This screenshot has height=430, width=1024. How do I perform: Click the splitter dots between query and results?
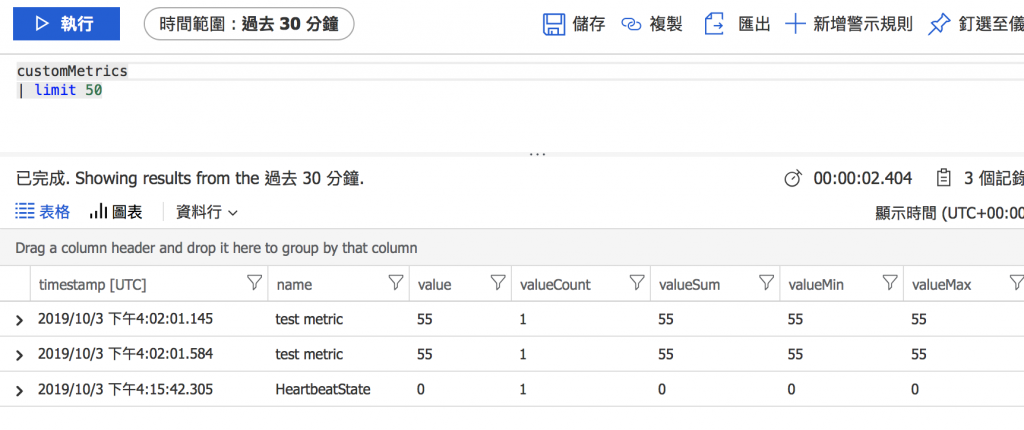(537, 154)
